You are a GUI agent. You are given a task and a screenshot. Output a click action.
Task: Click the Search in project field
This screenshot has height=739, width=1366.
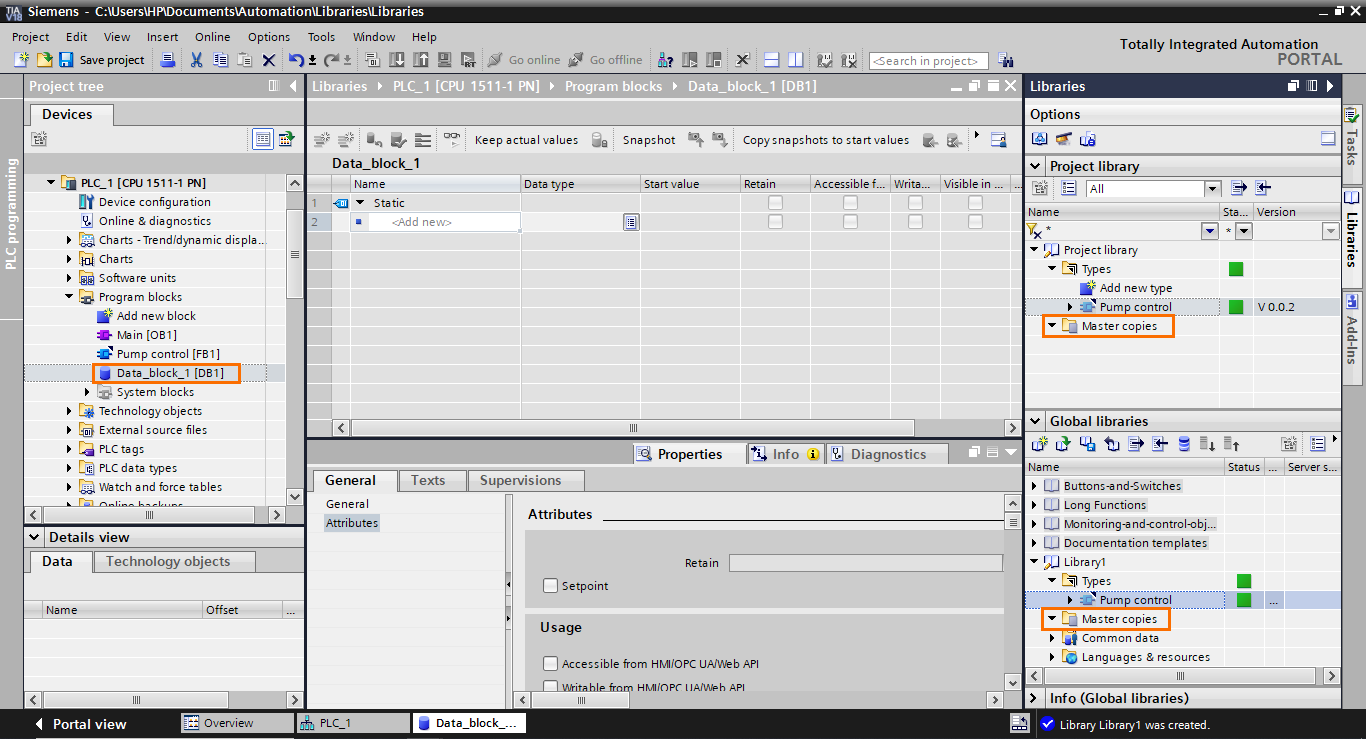(927, 61)
